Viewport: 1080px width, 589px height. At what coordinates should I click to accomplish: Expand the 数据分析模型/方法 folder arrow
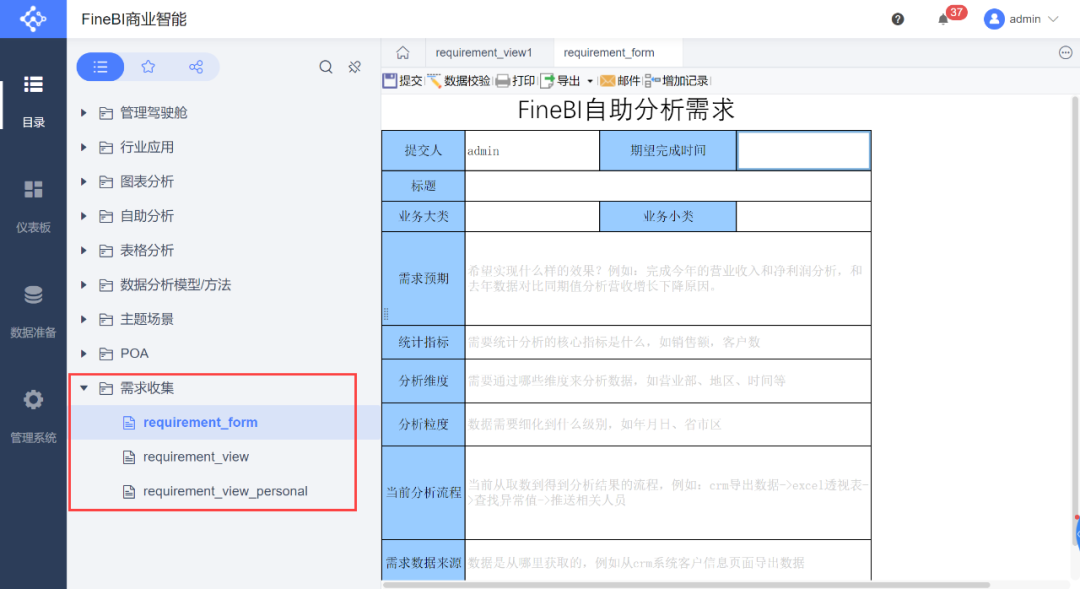83,285
